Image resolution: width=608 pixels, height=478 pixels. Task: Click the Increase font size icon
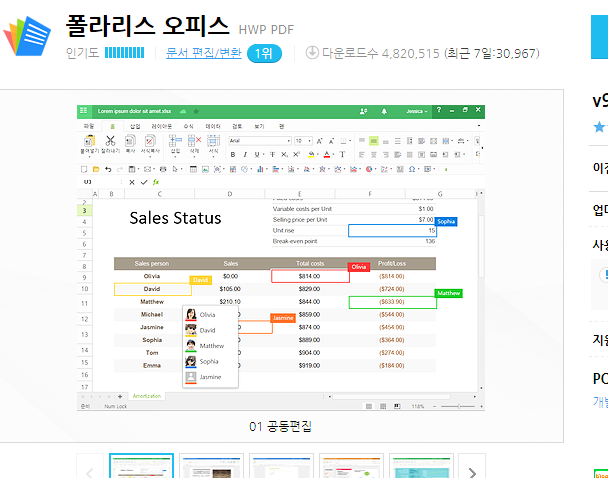coord(320,141)
